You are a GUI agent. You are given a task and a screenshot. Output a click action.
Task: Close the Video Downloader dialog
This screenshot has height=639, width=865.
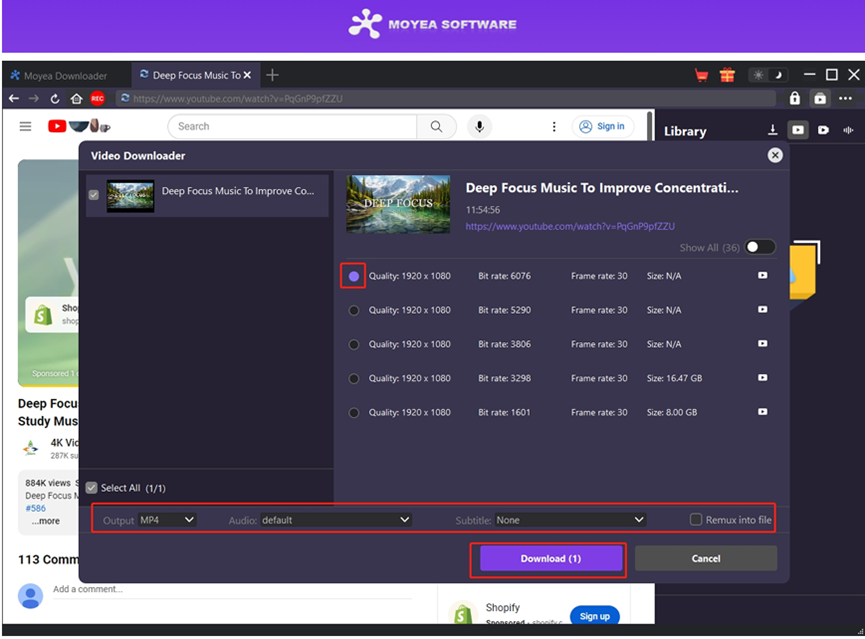(774, 155)
